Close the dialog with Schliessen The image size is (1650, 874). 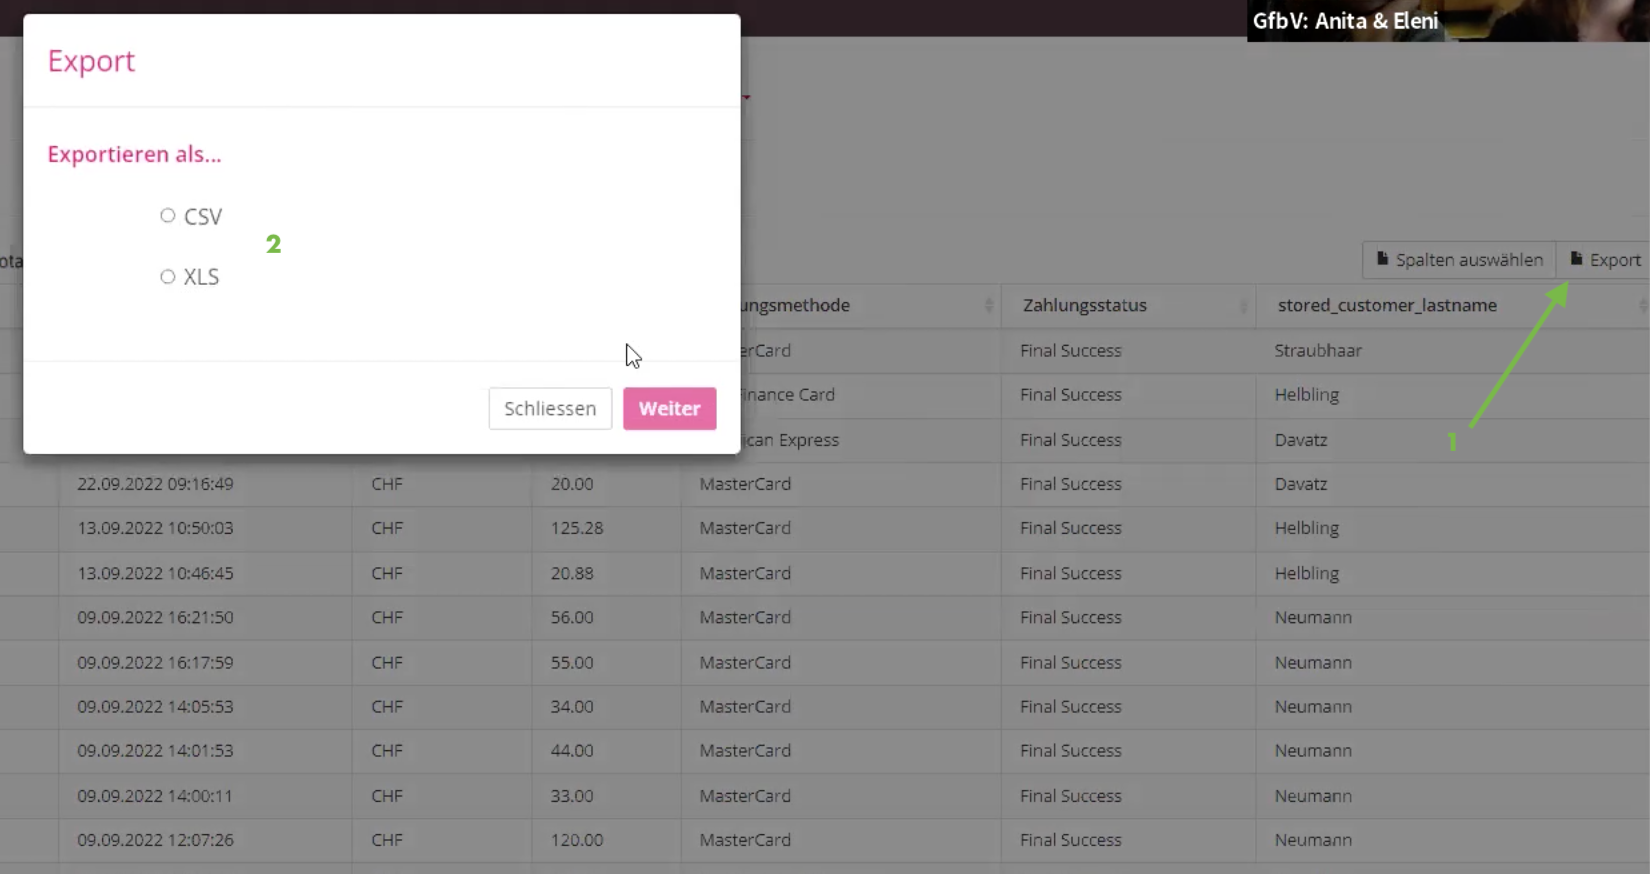coord(550,408)
